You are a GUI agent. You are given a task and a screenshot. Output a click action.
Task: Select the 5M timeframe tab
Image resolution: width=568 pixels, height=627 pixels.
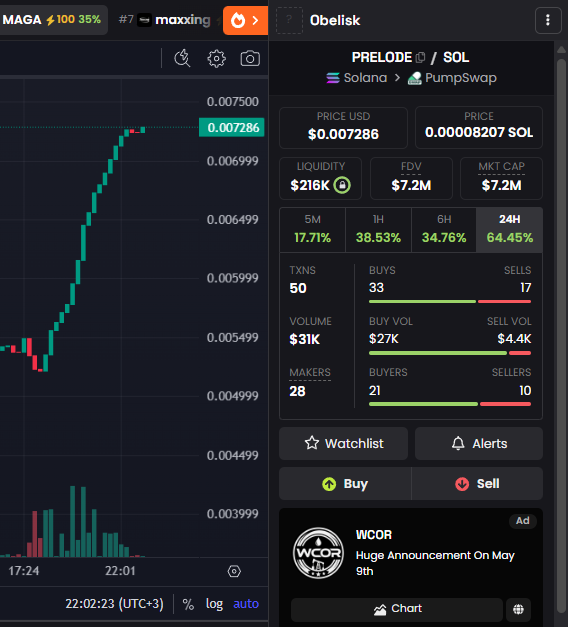(x=312, y=230)
